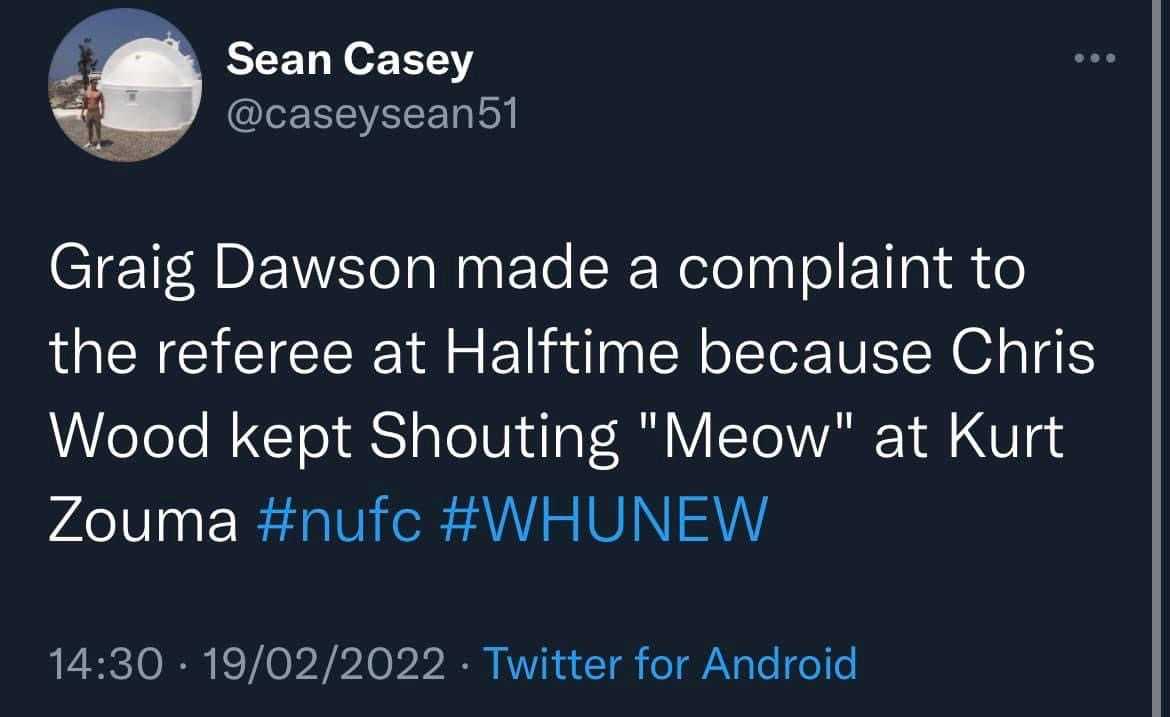Click the person standing in profile photo
This screenshot has height=717, width=1170.
pyautogui.click(x=93, y=113)
